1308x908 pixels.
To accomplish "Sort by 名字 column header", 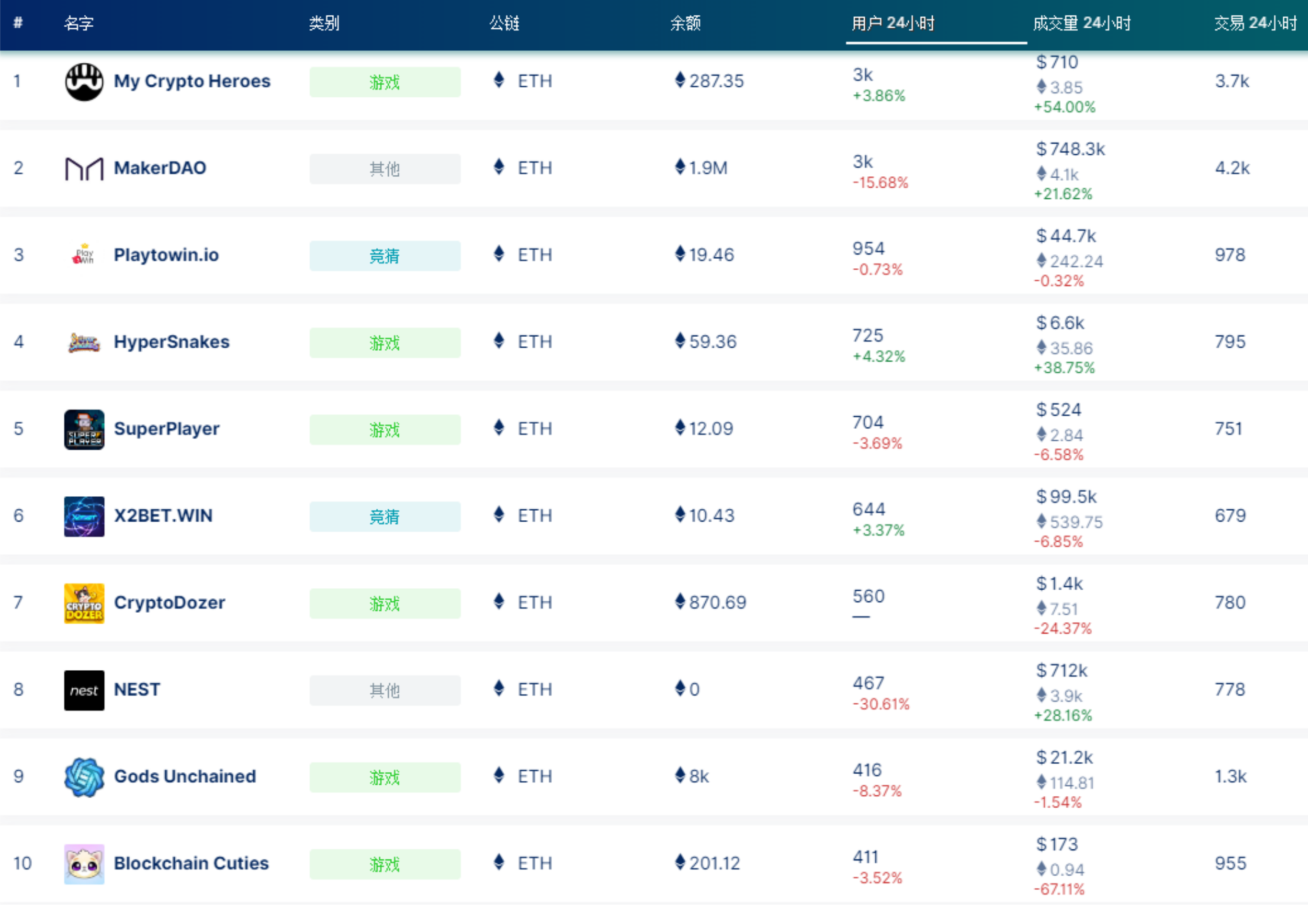I will click(80, 24).
